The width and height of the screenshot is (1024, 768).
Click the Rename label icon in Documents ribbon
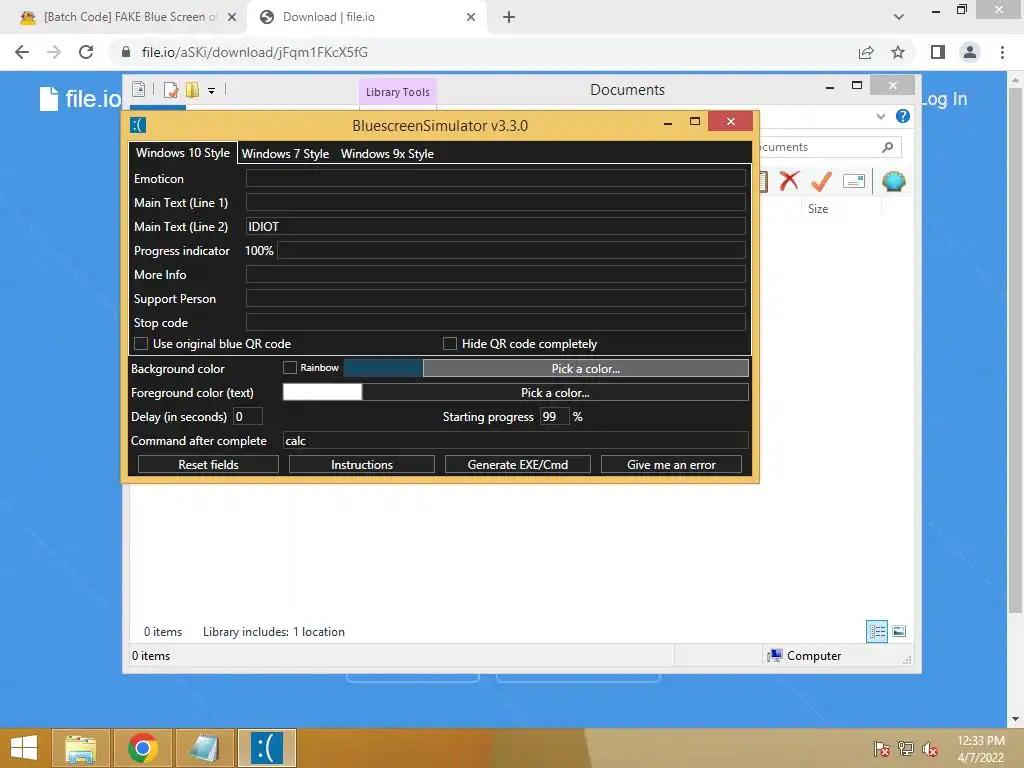tap(854, 181)
